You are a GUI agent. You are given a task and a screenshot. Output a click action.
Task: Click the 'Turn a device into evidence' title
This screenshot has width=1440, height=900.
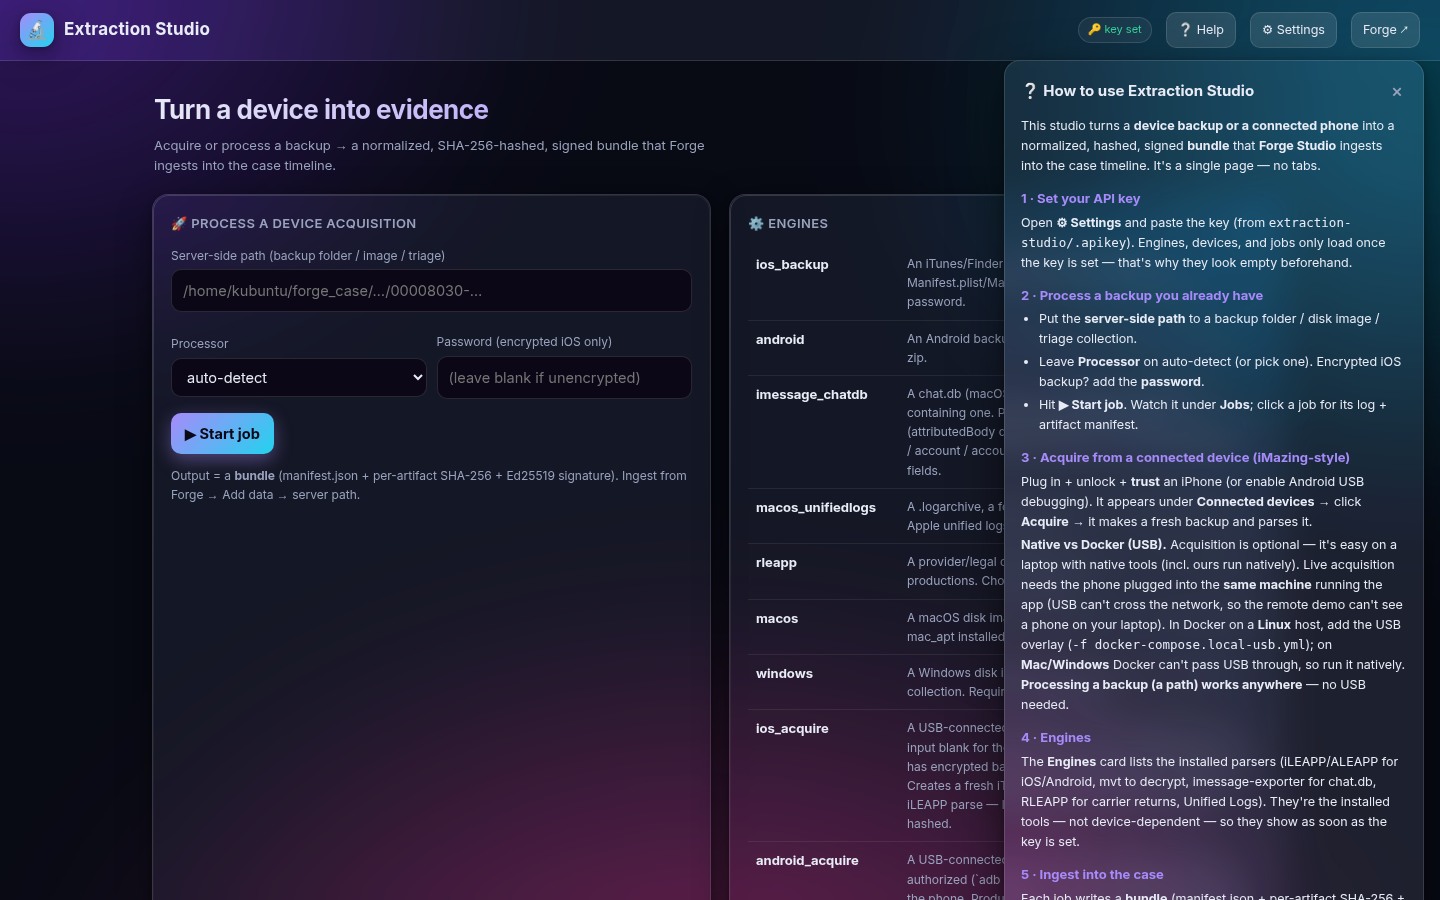pyautogui.click(x=321, y=110)
